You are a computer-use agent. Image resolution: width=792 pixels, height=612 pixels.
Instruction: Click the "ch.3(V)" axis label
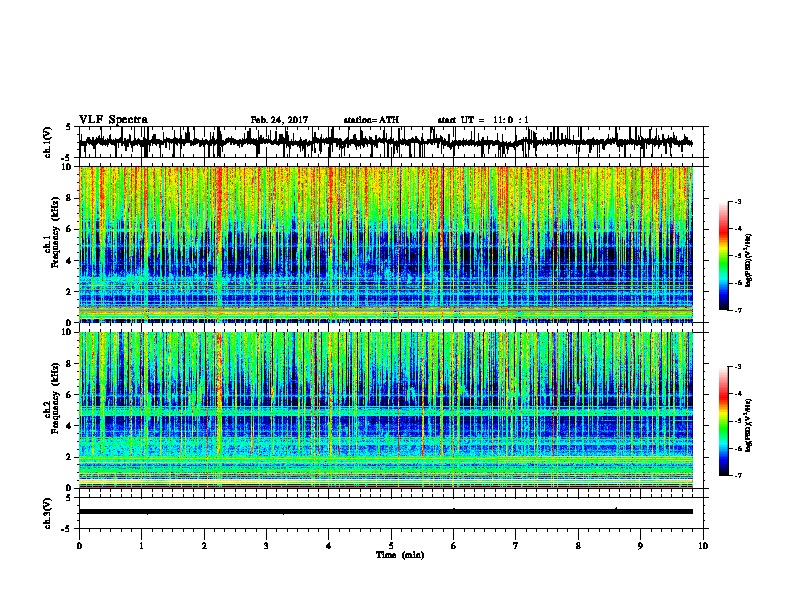pyautogui.click(x=48, y=514)
